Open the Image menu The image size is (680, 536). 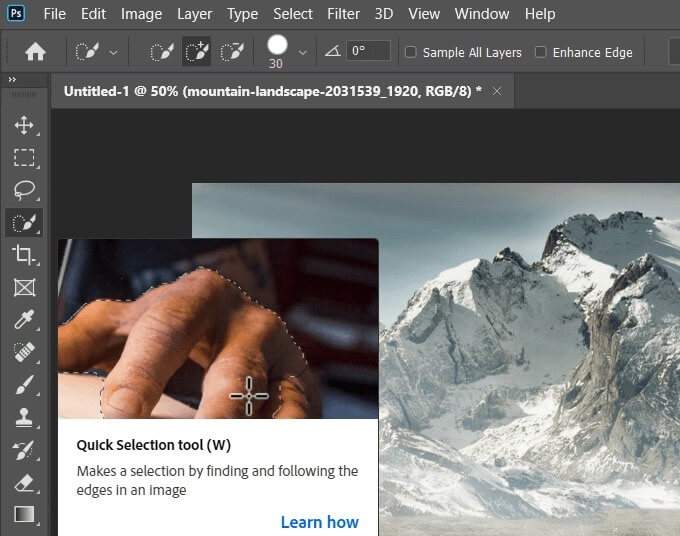[x=141, y=14]
